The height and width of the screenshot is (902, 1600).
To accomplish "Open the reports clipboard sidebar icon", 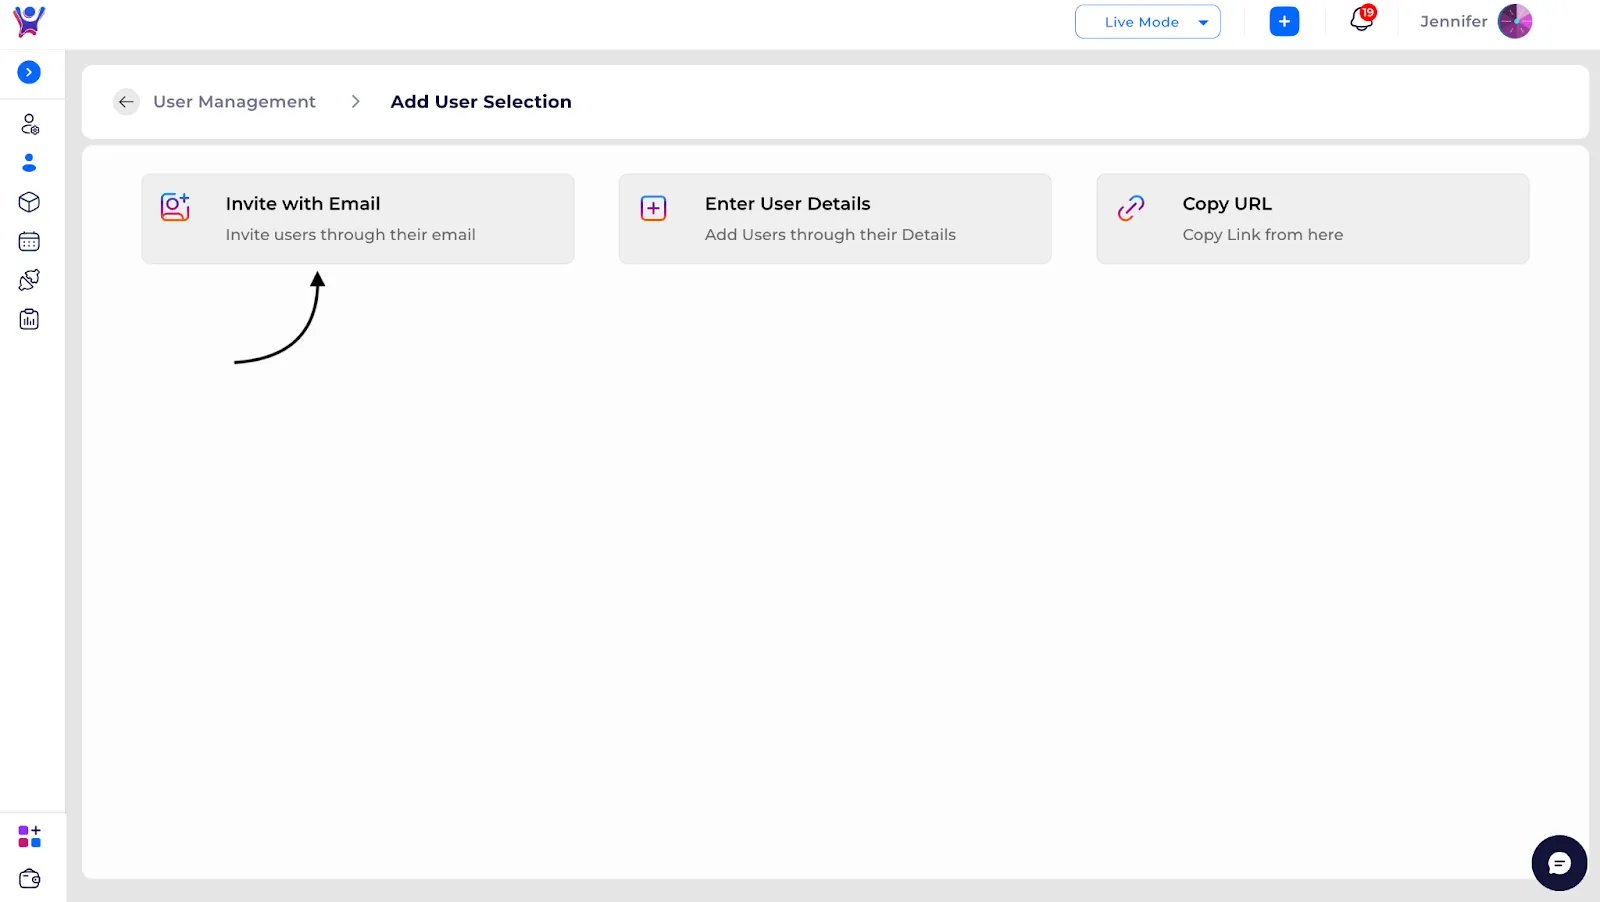I will pyautogui.click(x=29, y=319).
